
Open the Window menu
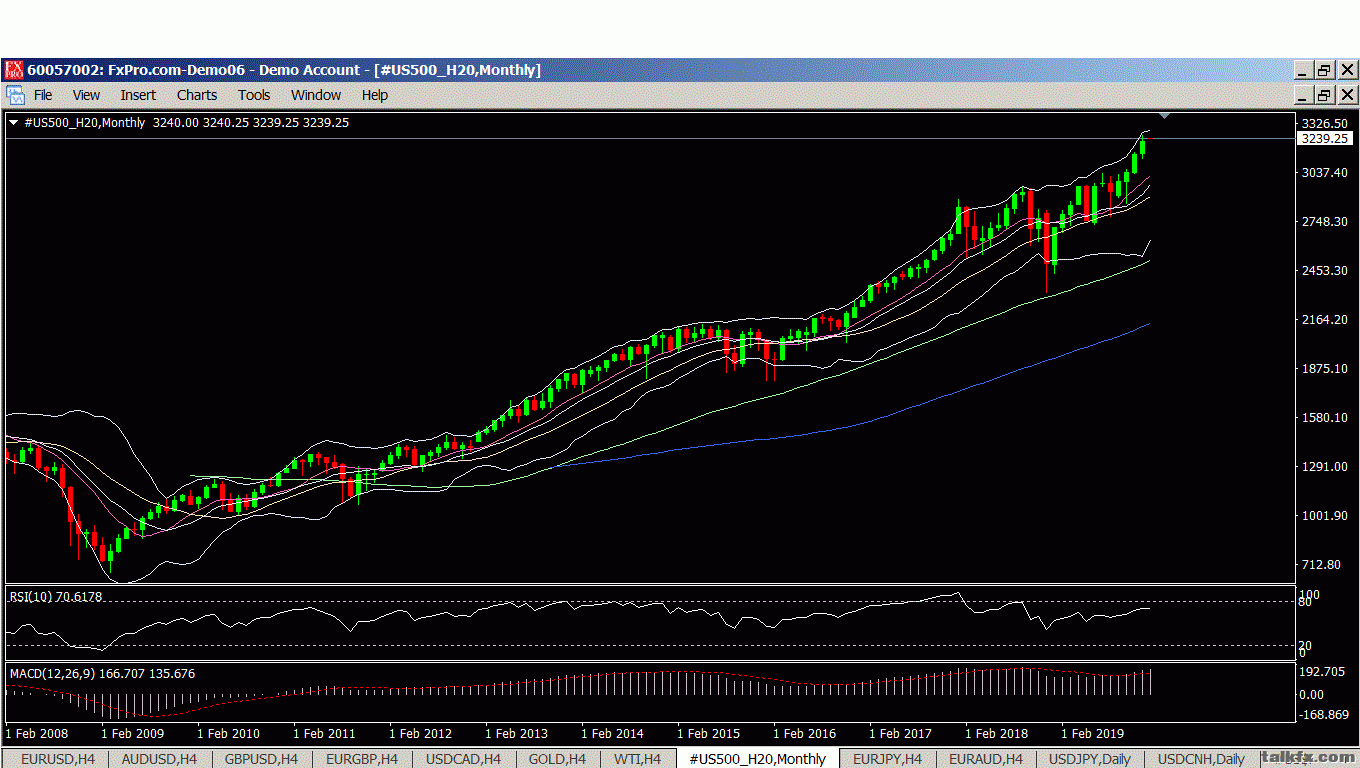(x=316, y=95)
